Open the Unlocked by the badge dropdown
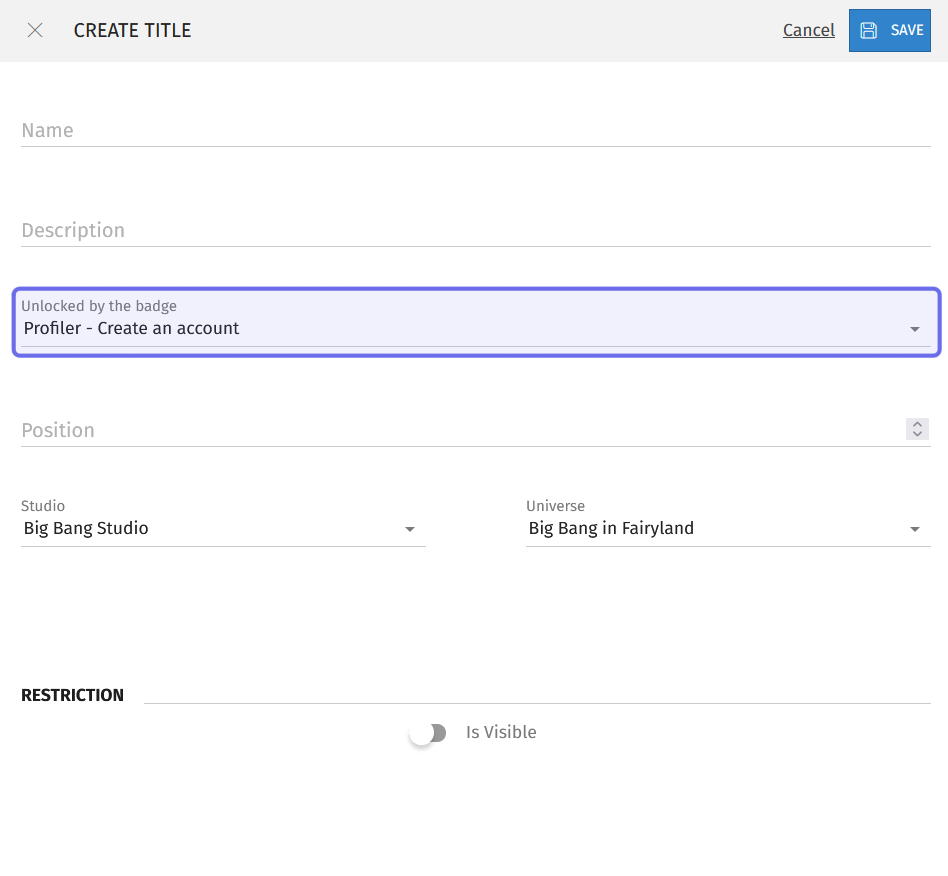This screenshot has width=948, height=876. (476, 322)
